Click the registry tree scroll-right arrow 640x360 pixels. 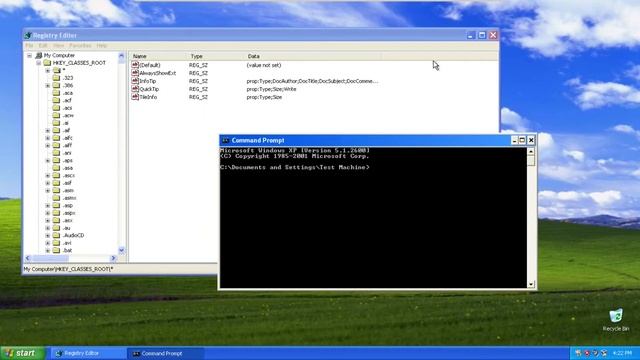coord(113,258)
